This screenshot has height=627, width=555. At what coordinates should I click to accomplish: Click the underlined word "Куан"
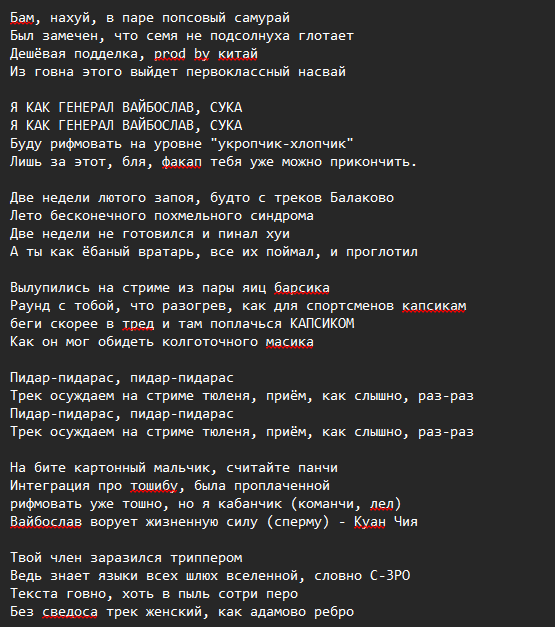point(370,522)
